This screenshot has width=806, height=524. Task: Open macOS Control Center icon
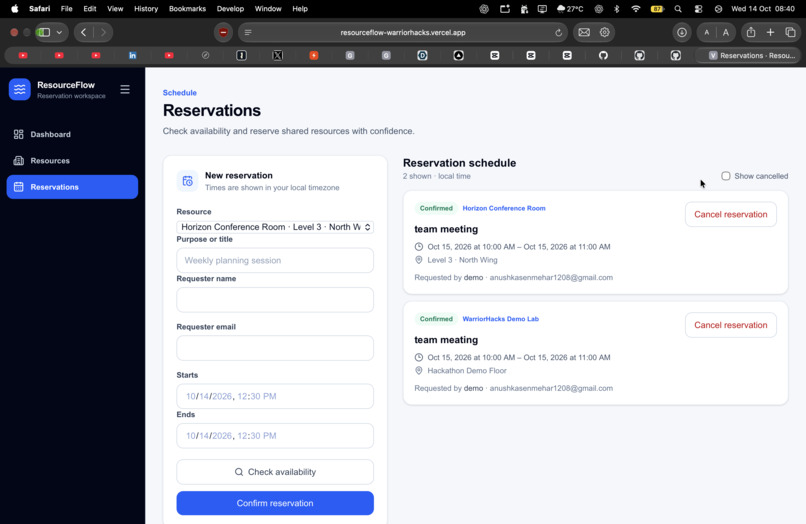click(x=698, y=9)
